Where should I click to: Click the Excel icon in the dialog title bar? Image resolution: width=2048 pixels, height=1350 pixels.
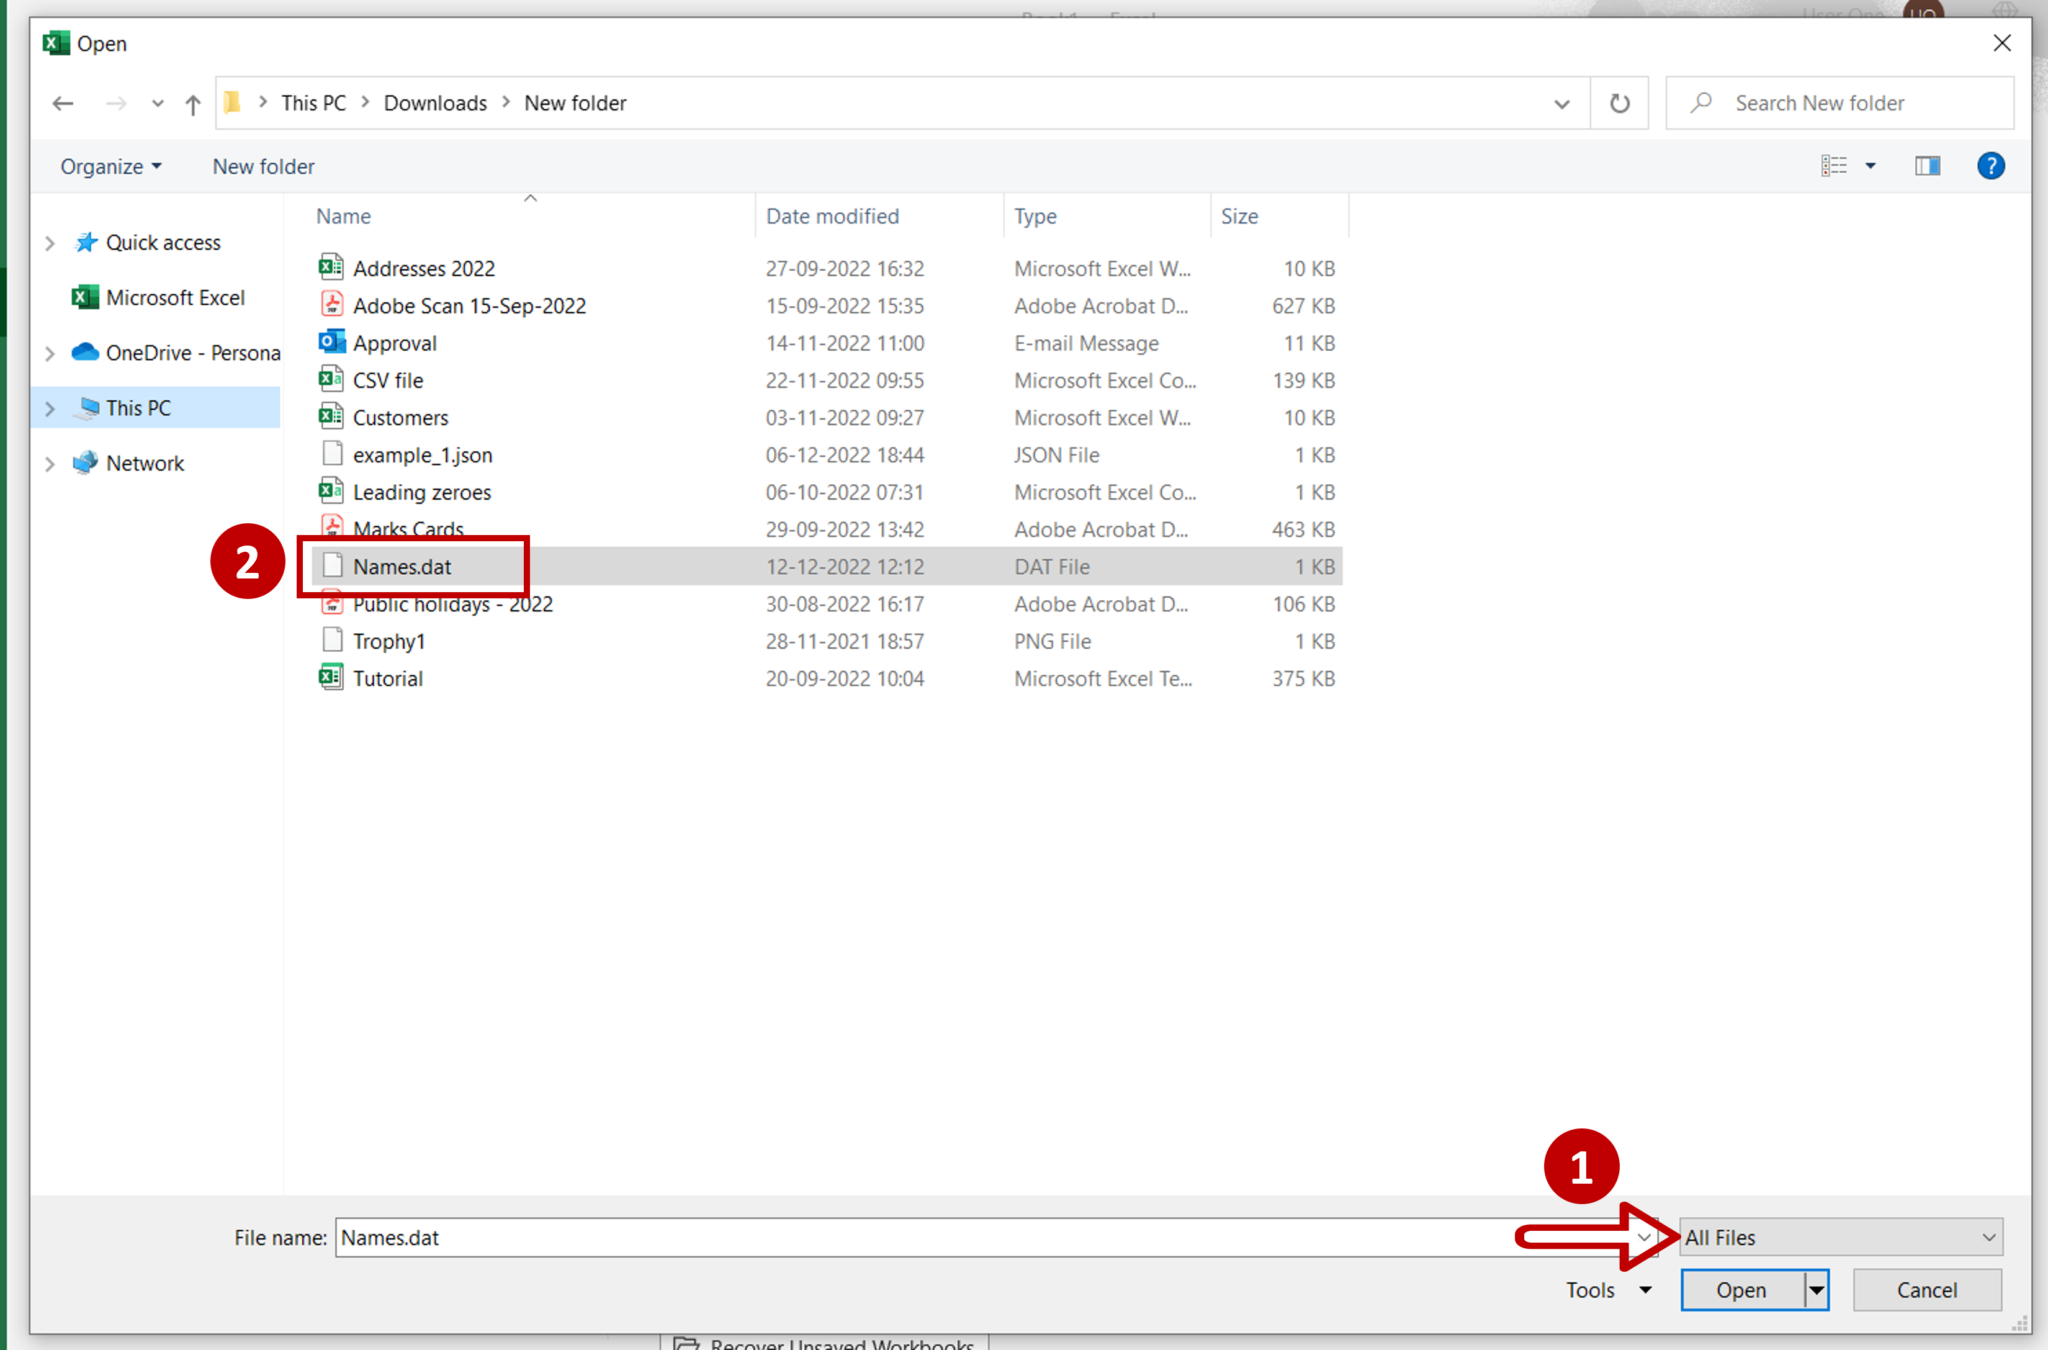[x=56, y=42]
